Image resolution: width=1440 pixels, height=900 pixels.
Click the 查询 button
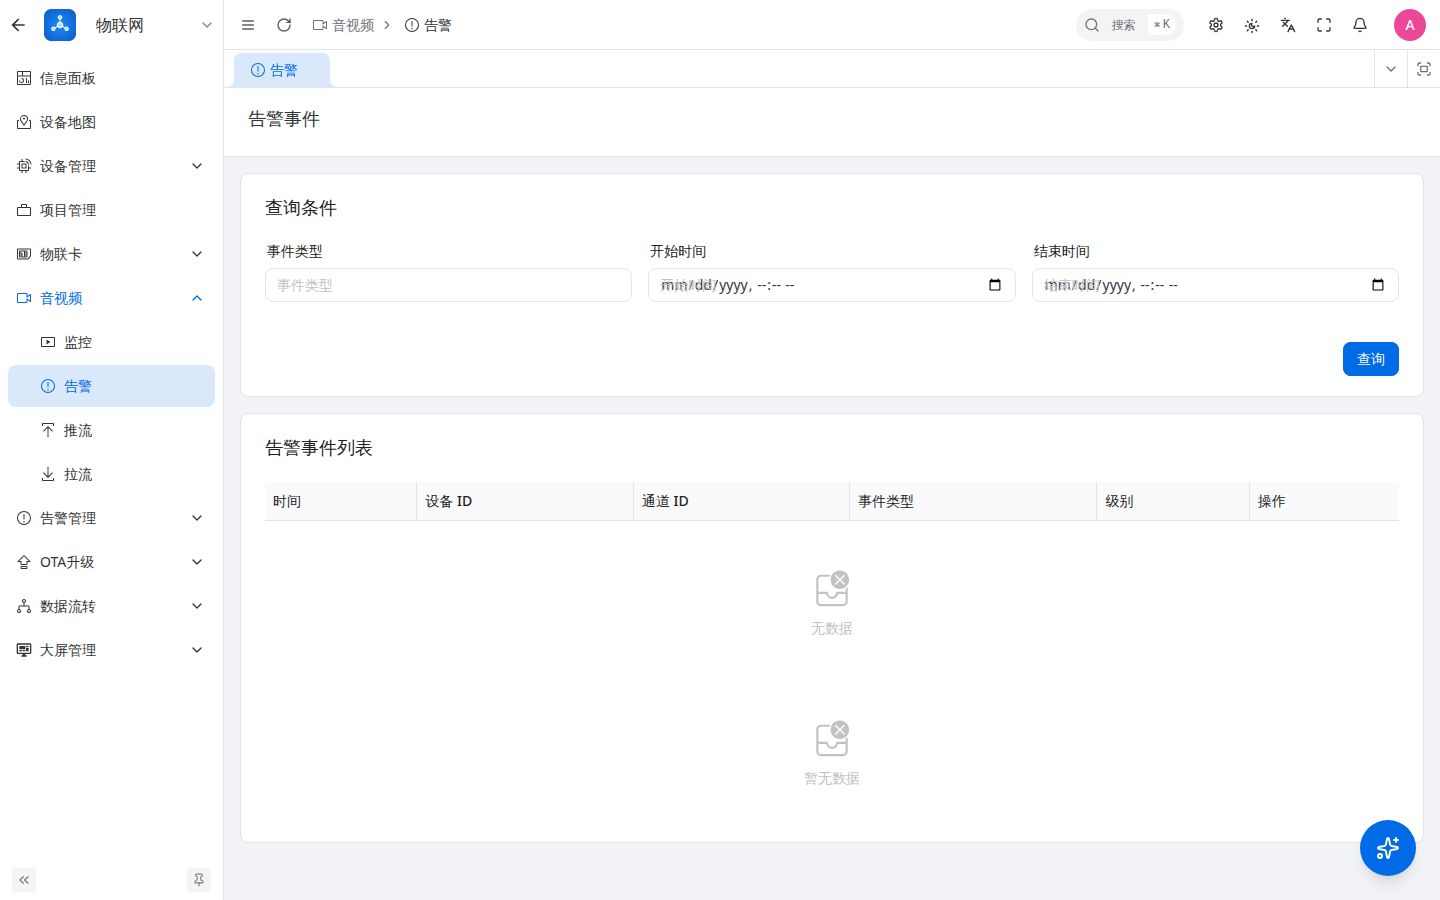pos(1371,359)
